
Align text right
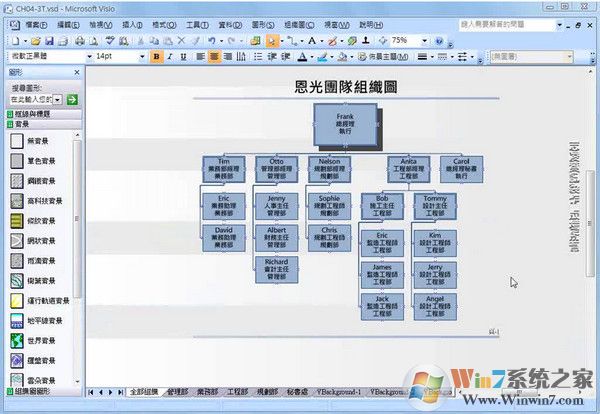tap(228, 57)
